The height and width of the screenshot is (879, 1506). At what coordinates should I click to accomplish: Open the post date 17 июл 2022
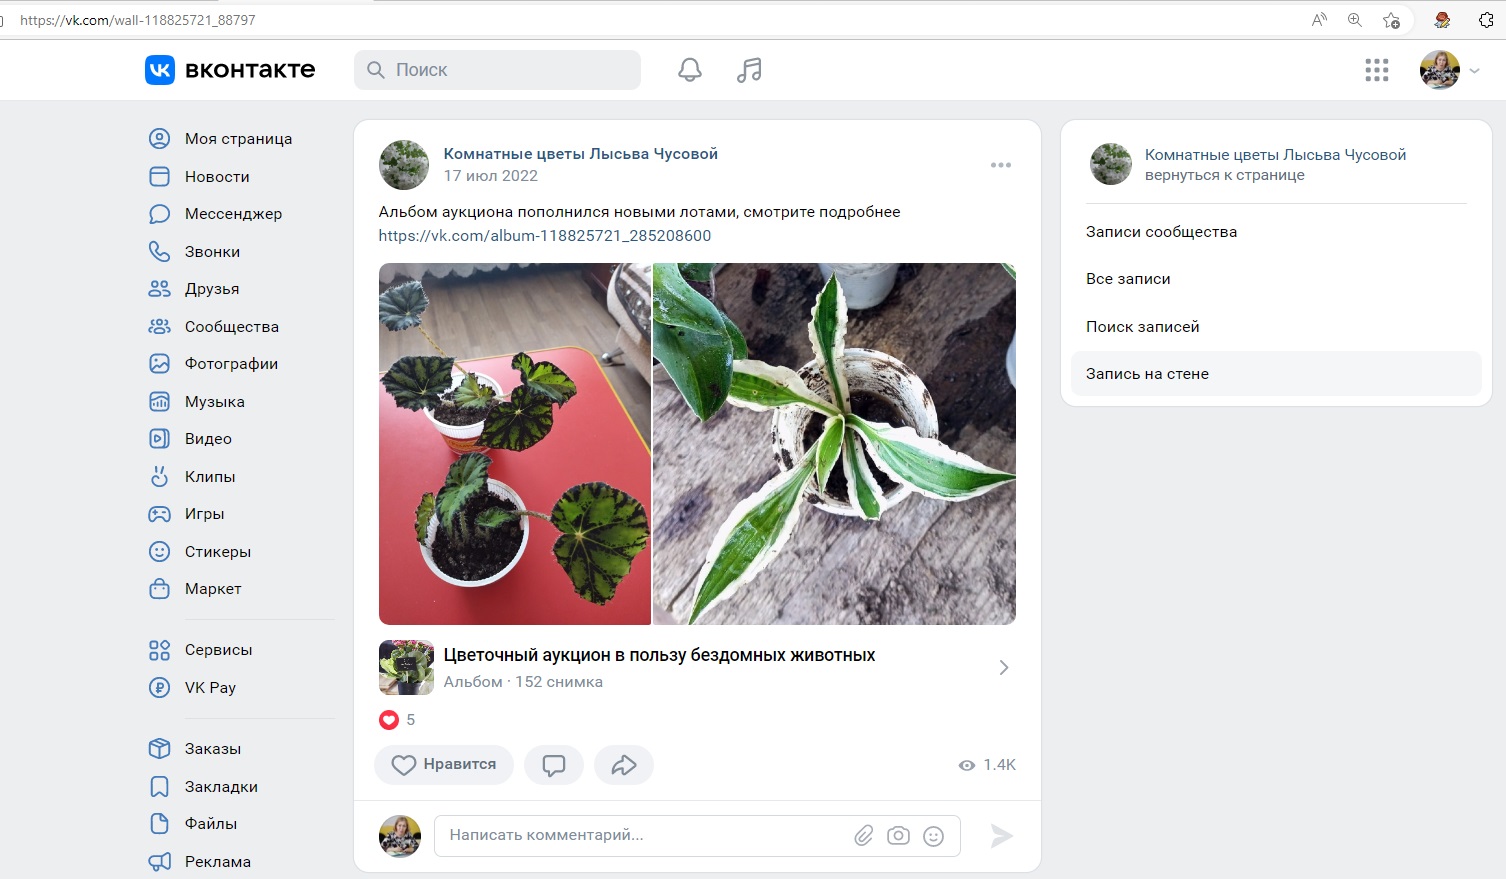[x=491, y=176]
